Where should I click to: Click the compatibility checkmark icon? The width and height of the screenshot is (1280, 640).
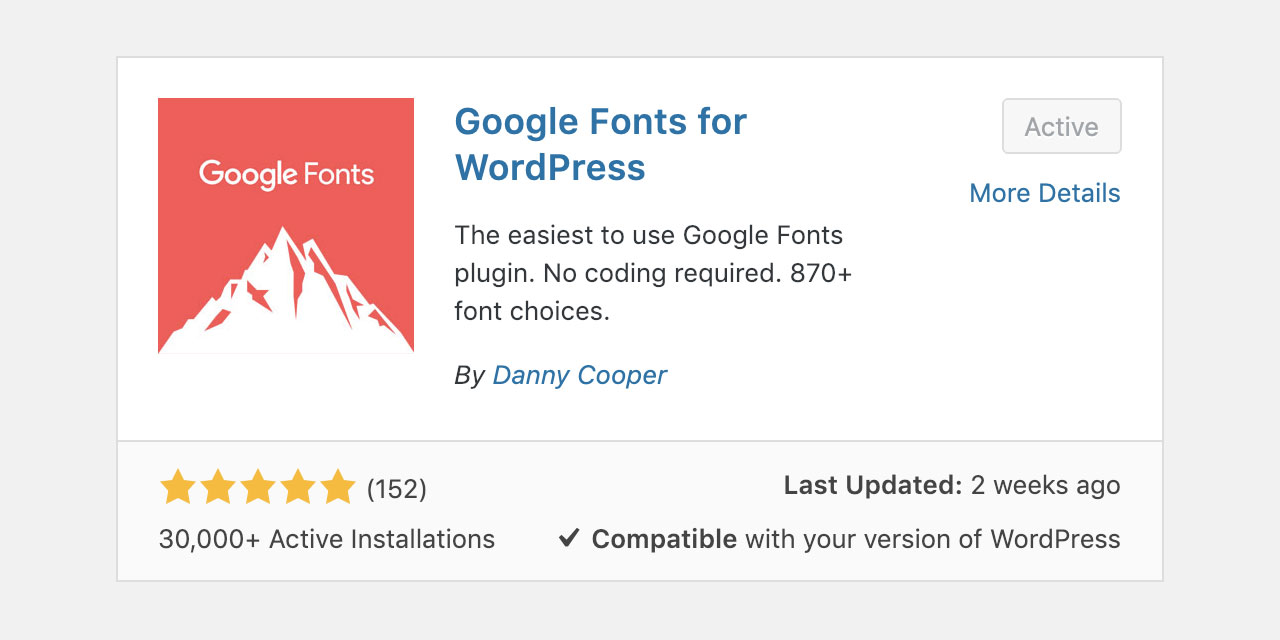click(568, 538)
